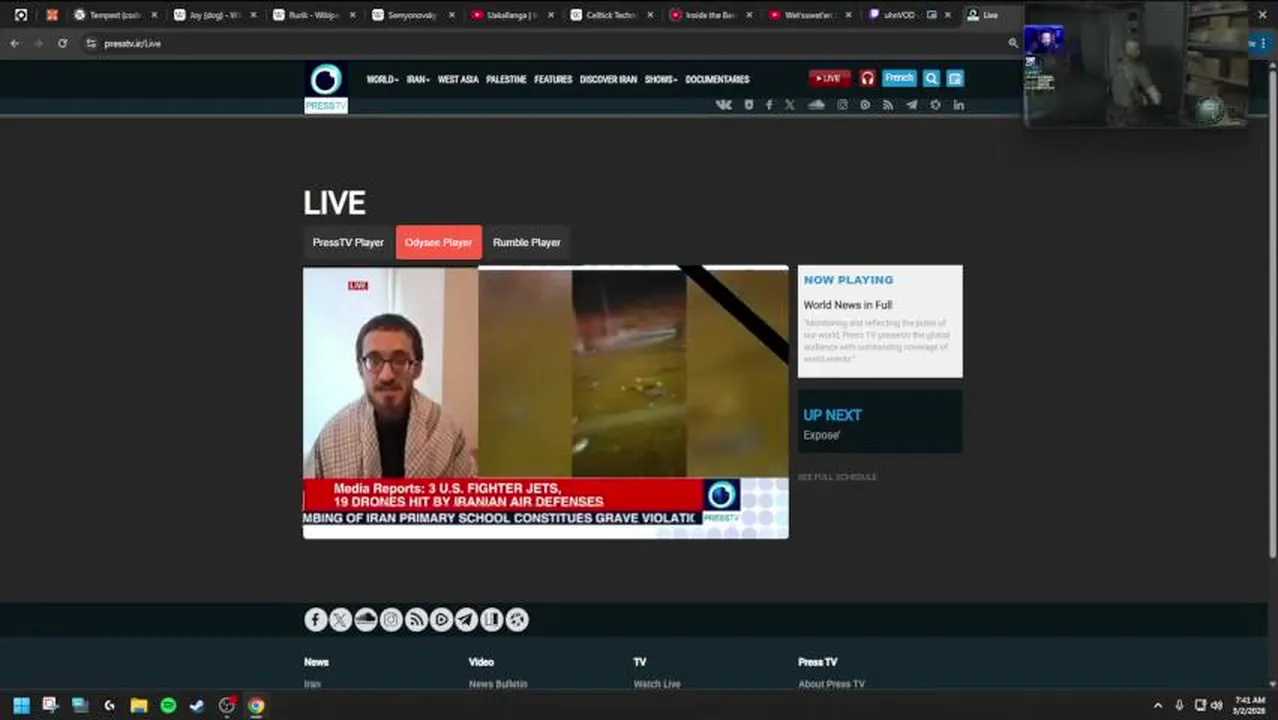Expand the IRAN menu dropdown
1278x720 pixels.
pos(418,79)
